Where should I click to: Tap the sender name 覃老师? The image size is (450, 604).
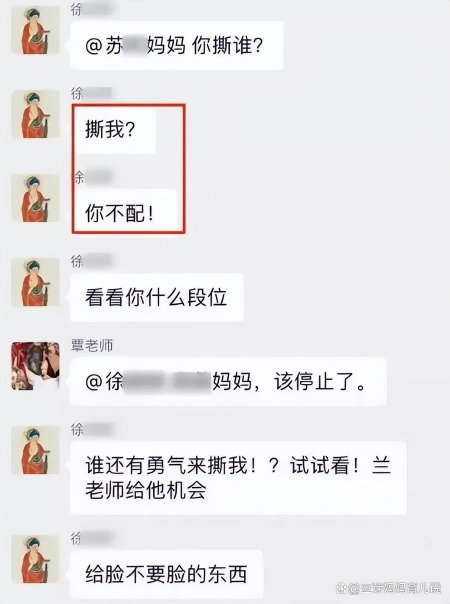pyautogui.click(x=92, y=346)
